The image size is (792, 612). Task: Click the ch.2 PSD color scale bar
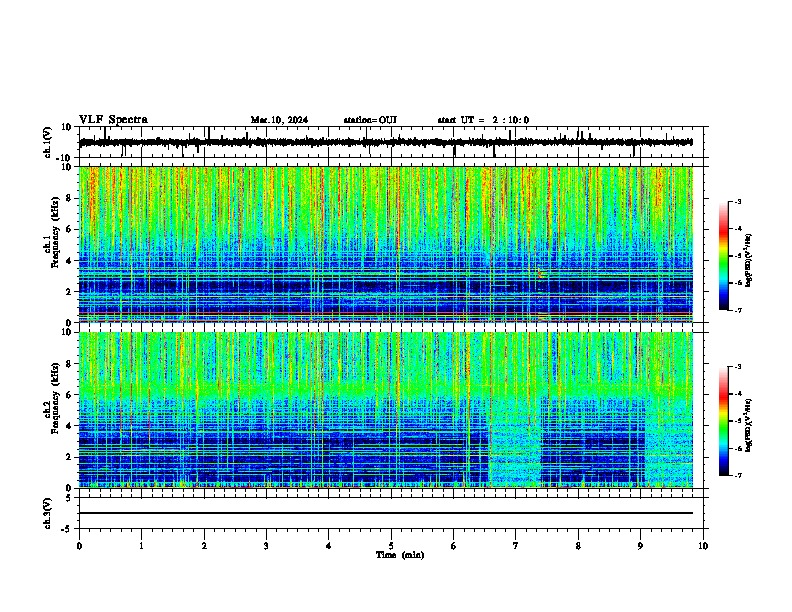(x=723, y=421)
